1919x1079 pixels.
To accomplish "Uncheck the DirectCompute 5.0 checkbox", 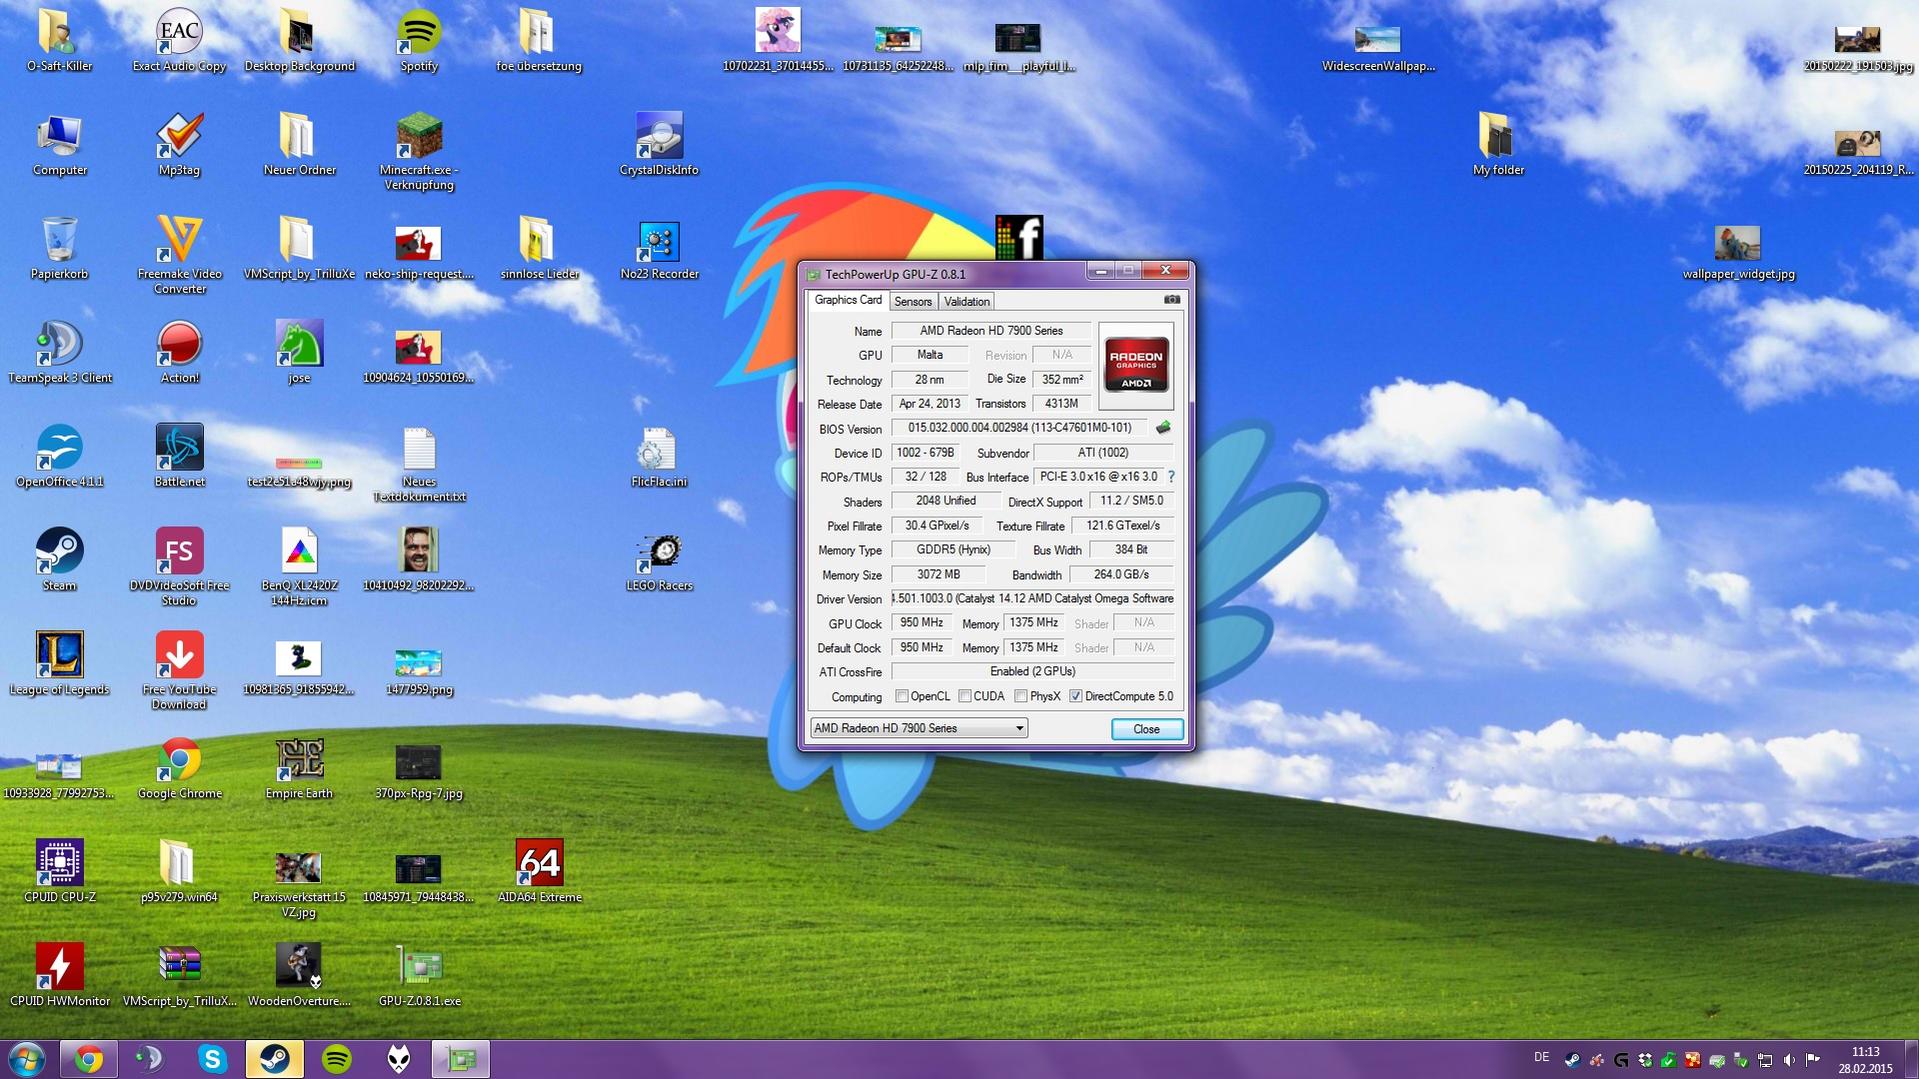I will point(1076,696).
